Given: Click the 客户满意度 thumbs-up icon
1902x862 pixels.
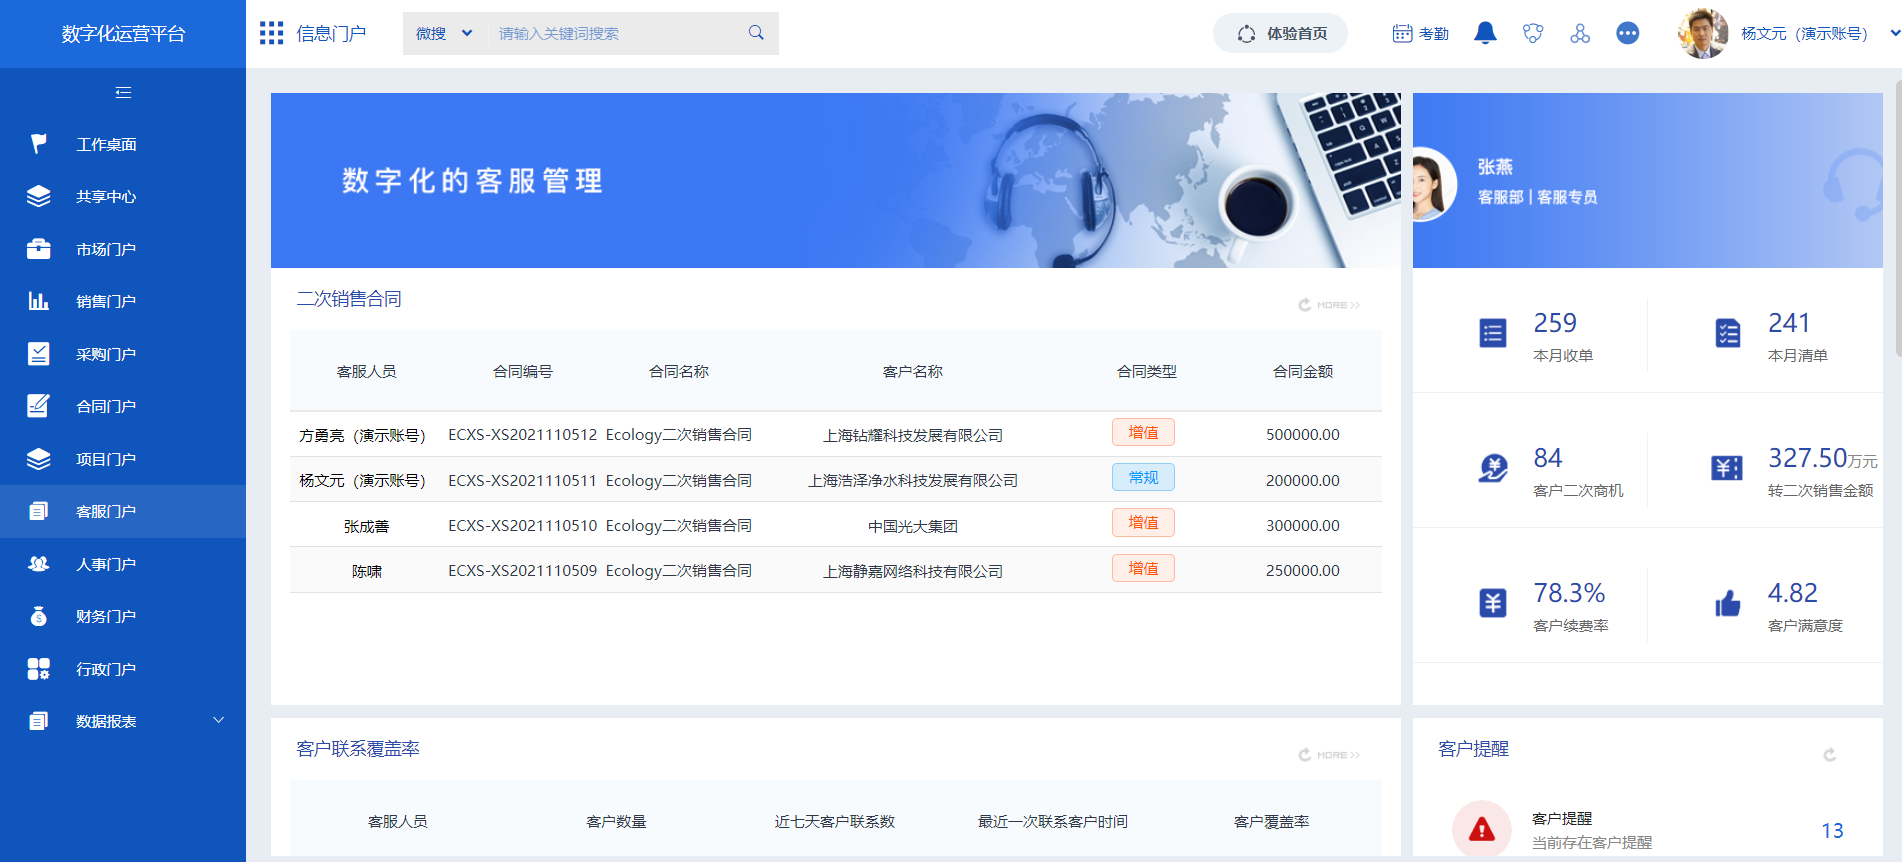Looking at the screenshot, I should [1728, 603].
